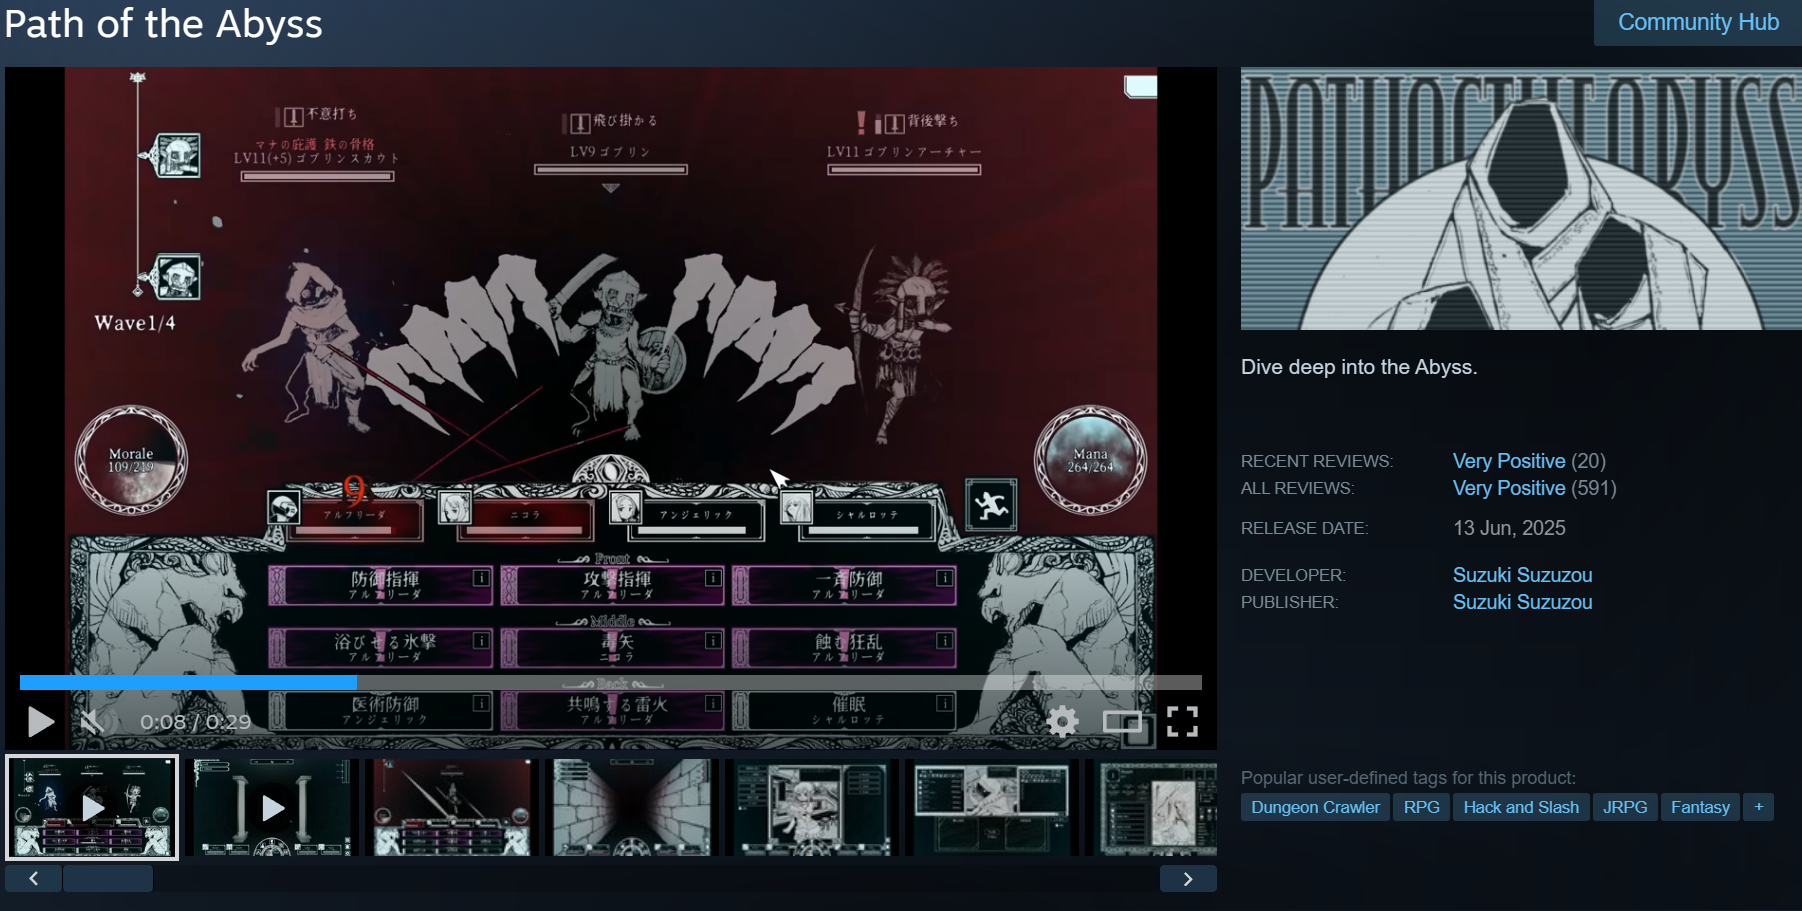The width and height of the screenshot is (1802, 911).
Task: Open the Community Hub
Action: (x=1698, y=22)
